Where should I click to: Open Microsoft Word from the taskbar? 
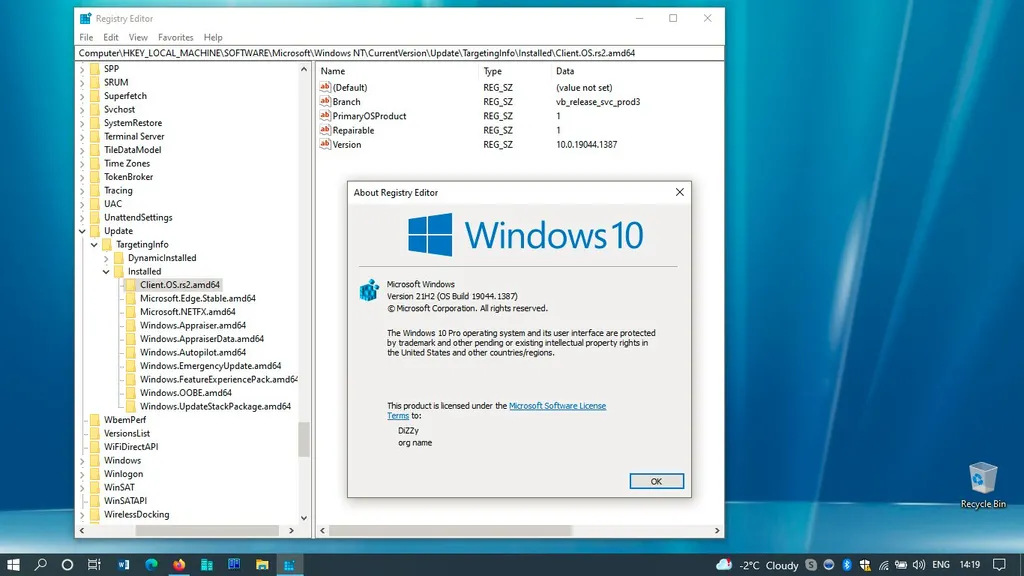pyautogui.click(x=124, y=565)
